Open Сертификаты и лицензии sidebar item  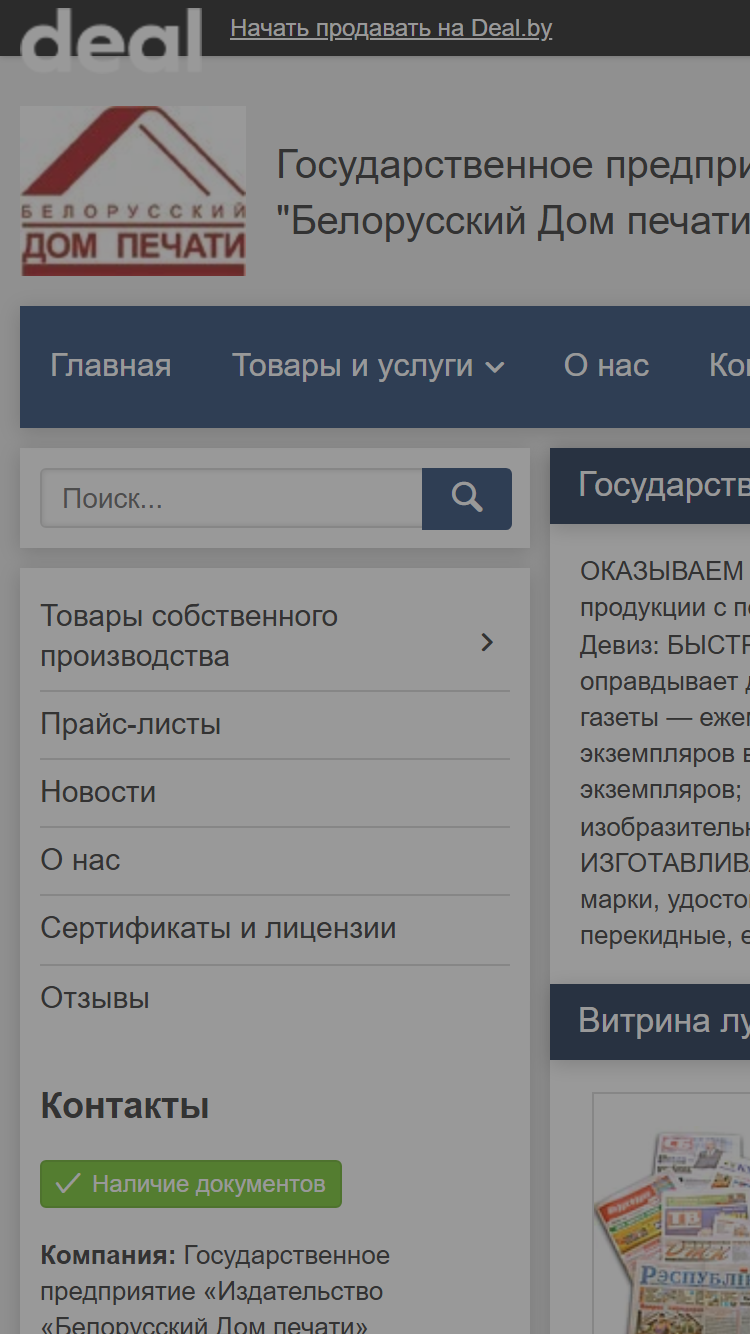218,928
